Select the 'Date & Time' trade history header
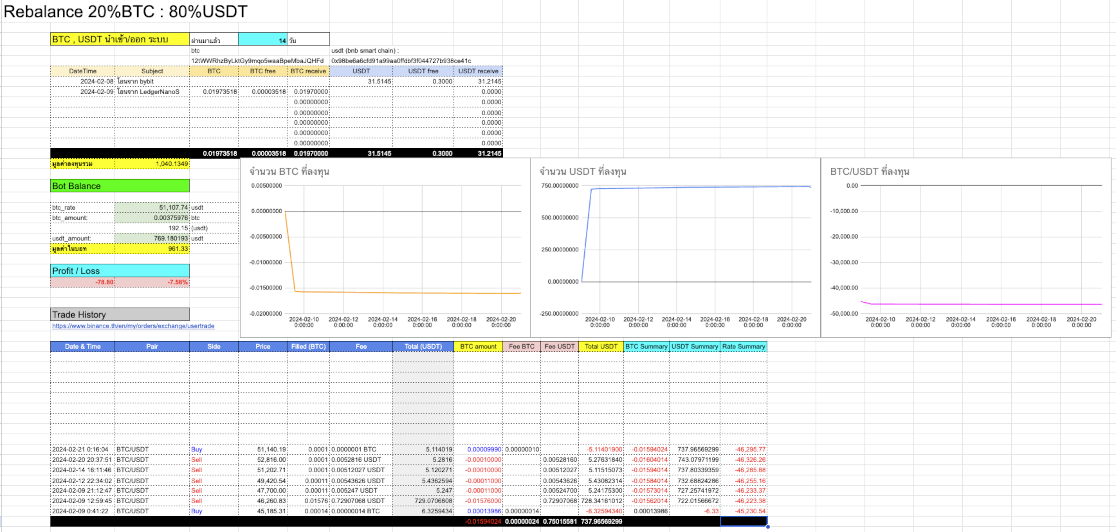The image size is (1116, 532). (x=83, y=346)
